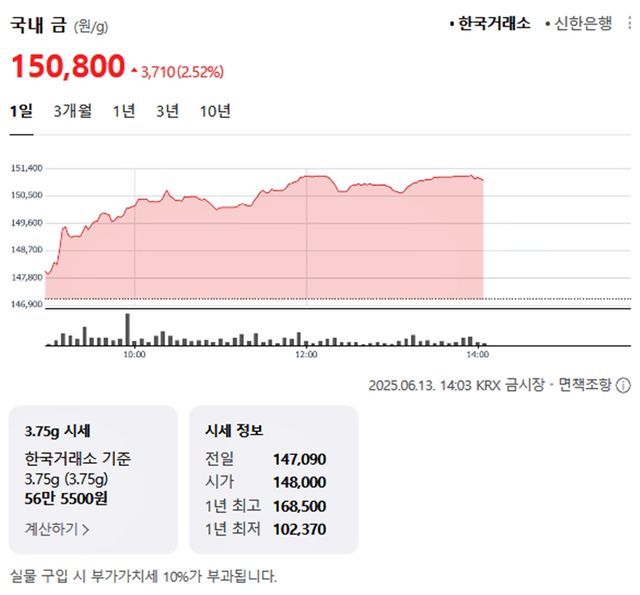Click the 전일 147,090 value

299,459
